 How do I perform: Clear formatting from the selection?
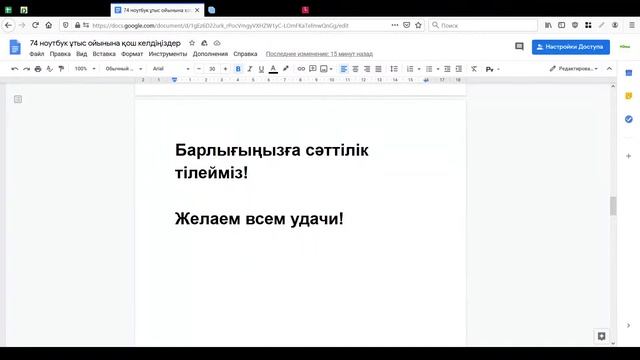point(474,69)
